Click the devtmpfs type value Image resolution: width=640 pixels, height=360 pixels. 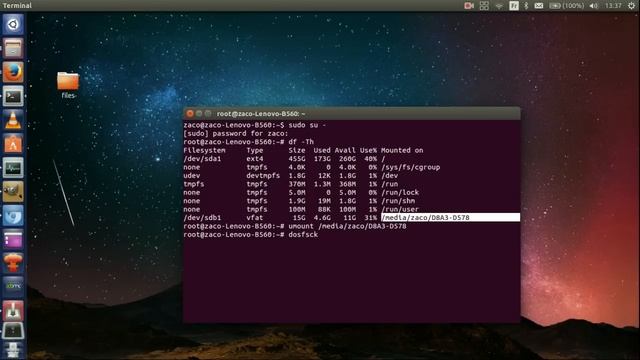point(263,176)
